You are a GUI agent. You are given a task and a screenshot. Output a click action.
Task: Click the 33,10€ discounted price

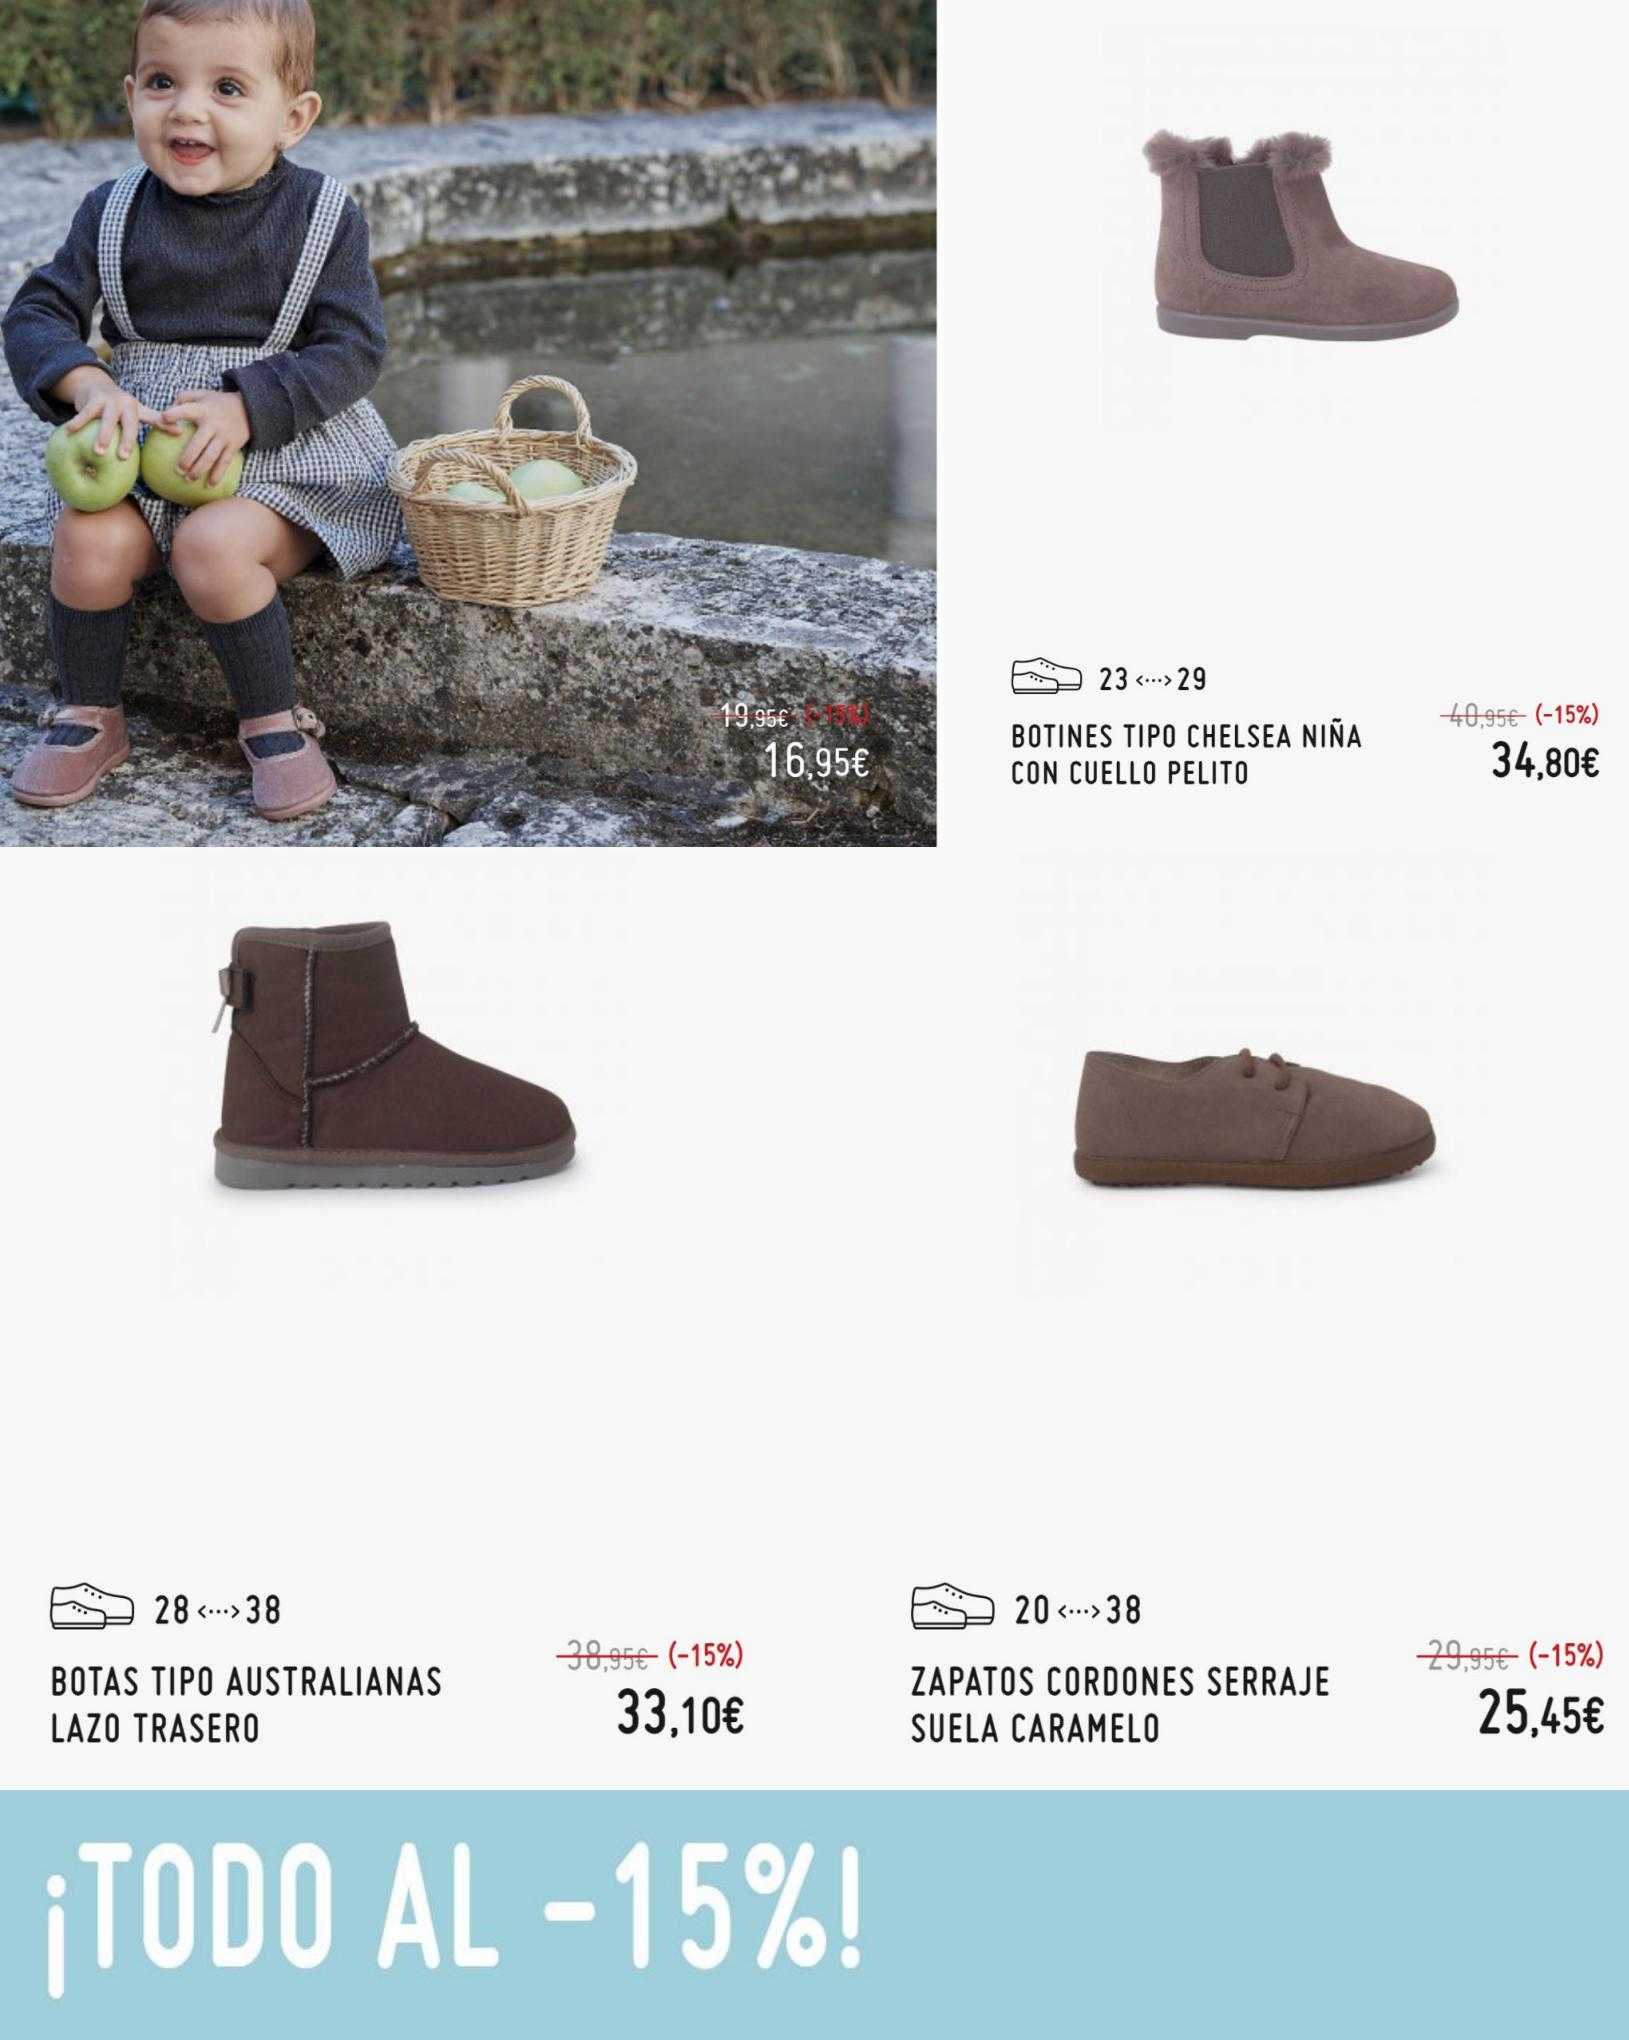point(680,1716)
